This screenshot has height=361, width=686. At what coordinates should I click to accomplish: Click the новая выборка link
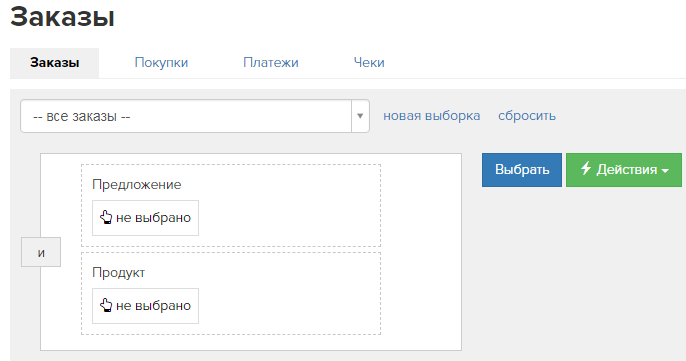pos(431,116)
